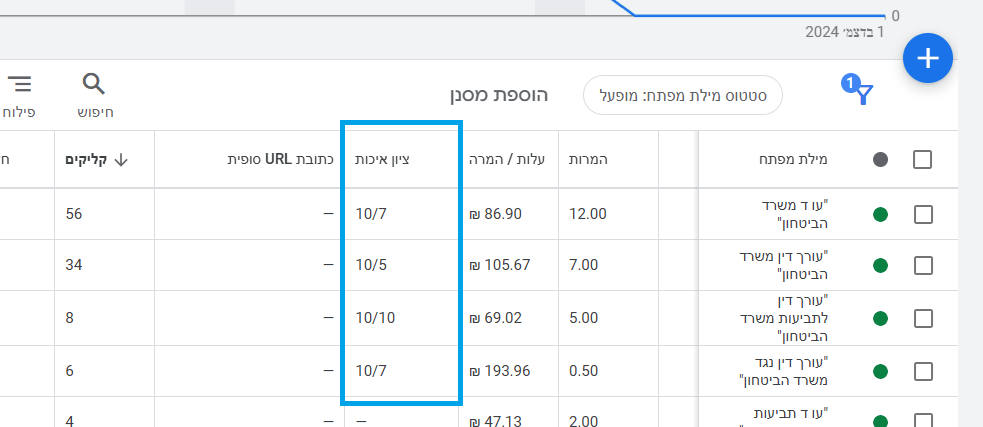The width and height of the screenshot is (983, 427).
Task: Click clicks value 56
Action: (74, 214)
